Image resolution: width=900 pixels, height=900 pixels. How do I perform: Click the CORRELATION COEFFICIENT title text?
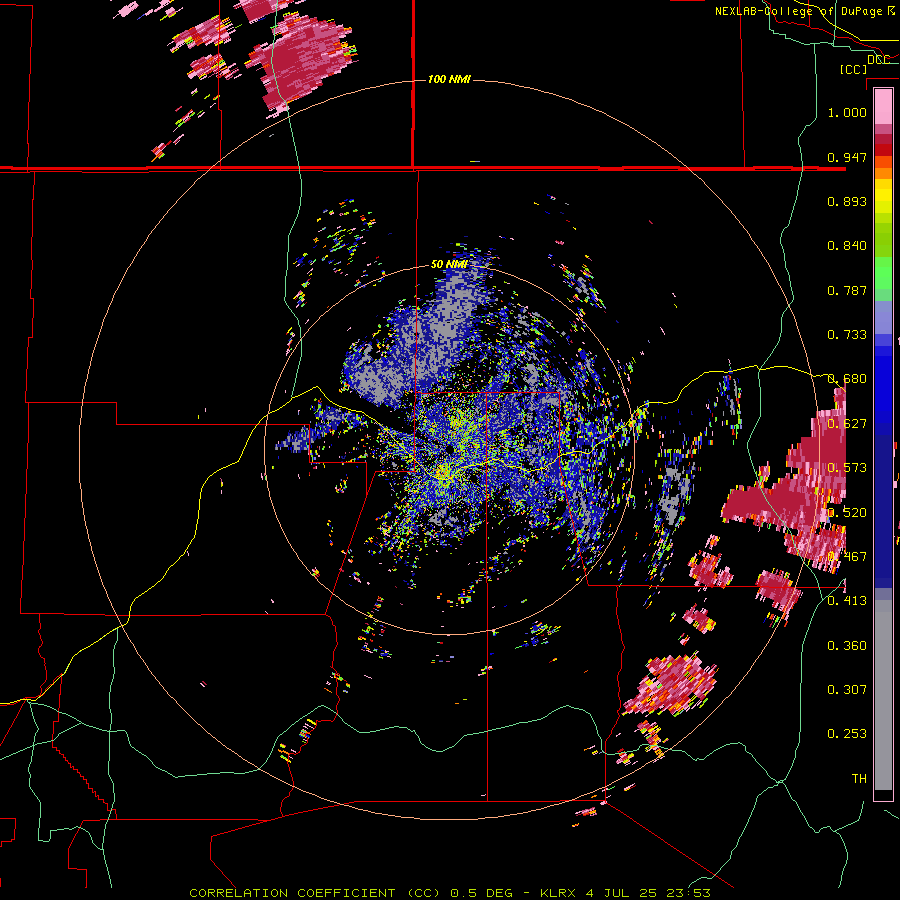pos(292,893)
